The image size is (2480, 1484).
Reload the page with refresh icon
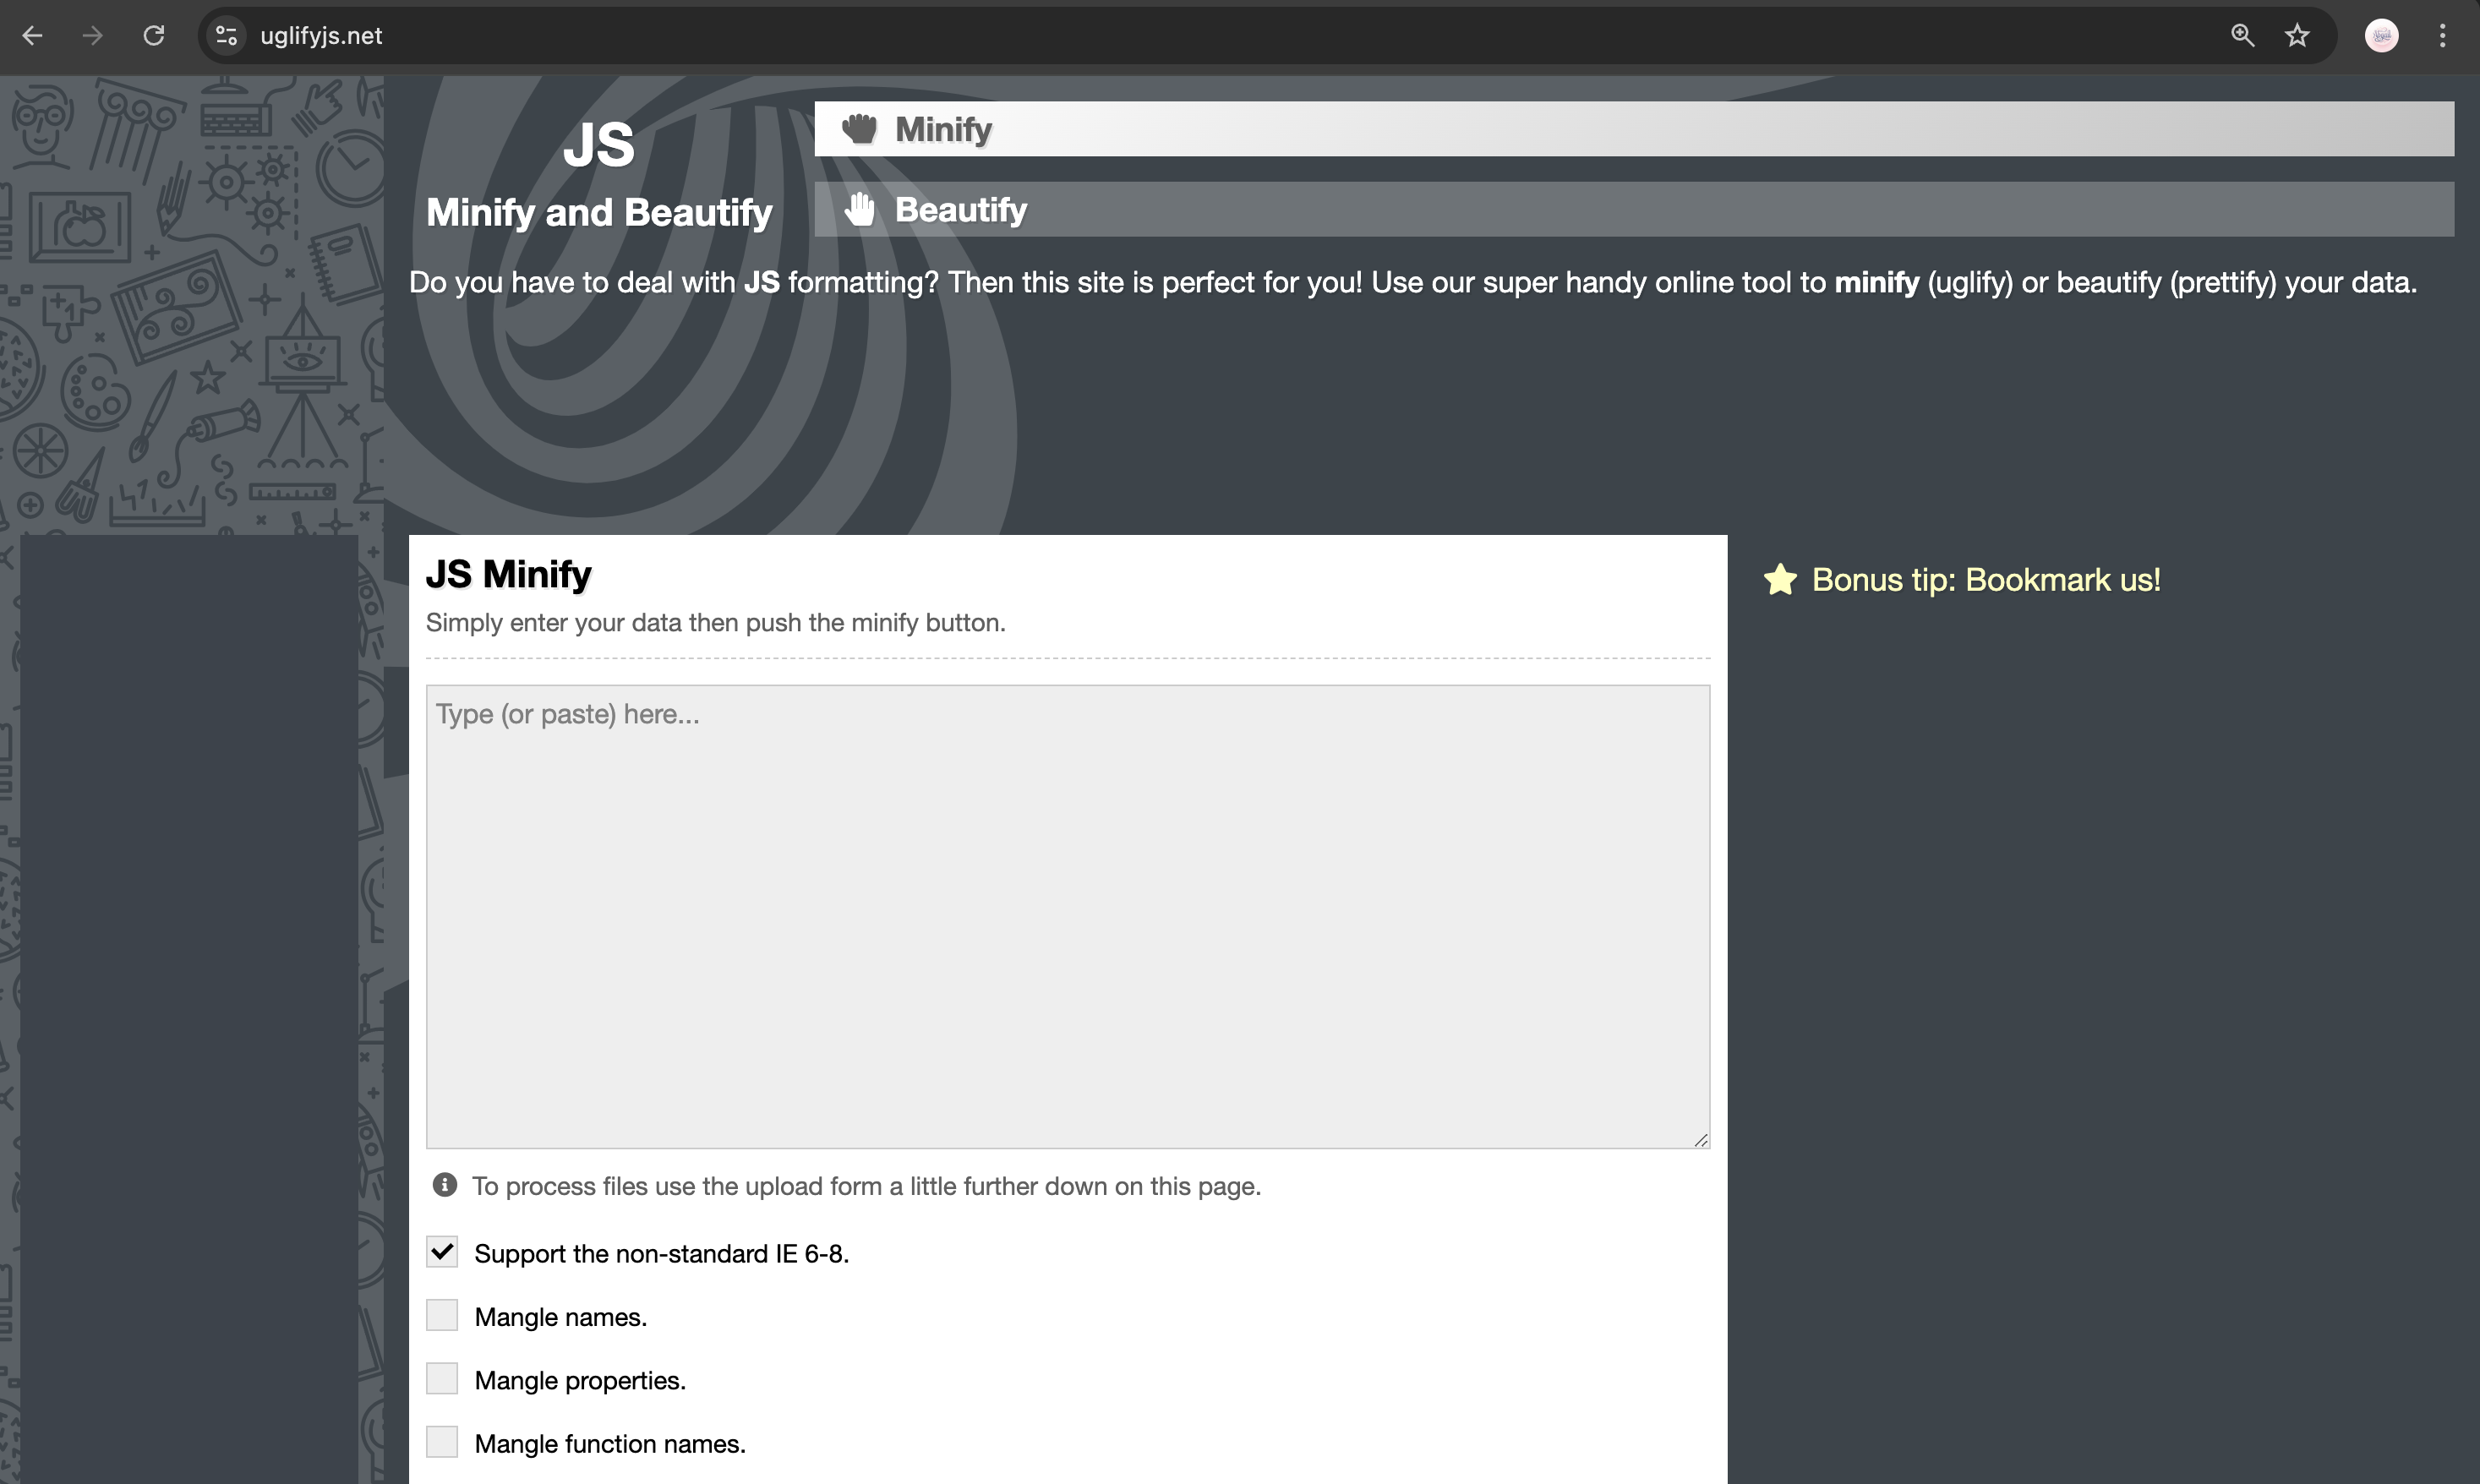(x=153, y=36)
